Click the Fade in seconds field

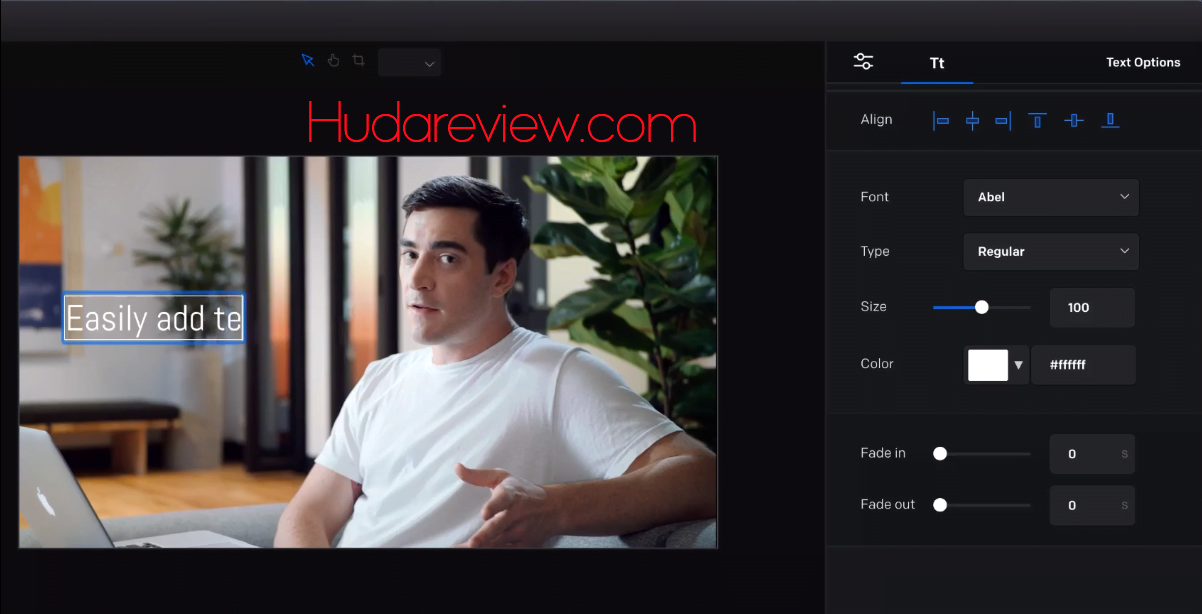coord(1092,454)
